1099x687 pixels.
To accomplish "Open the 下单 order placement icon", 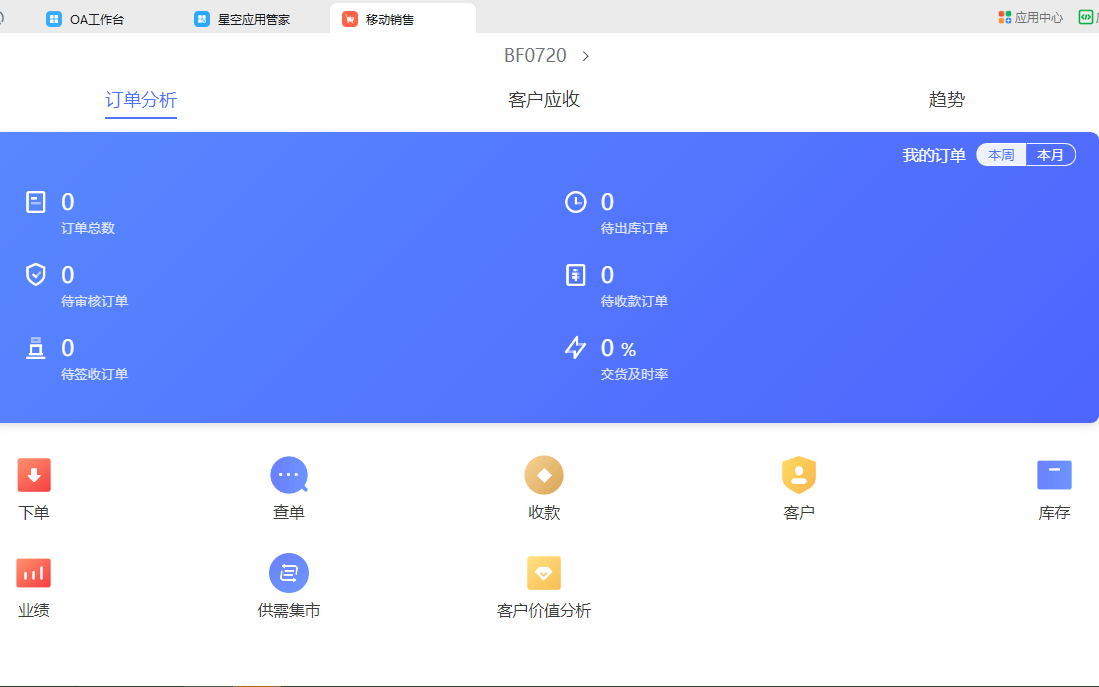I will pos(34,475).
